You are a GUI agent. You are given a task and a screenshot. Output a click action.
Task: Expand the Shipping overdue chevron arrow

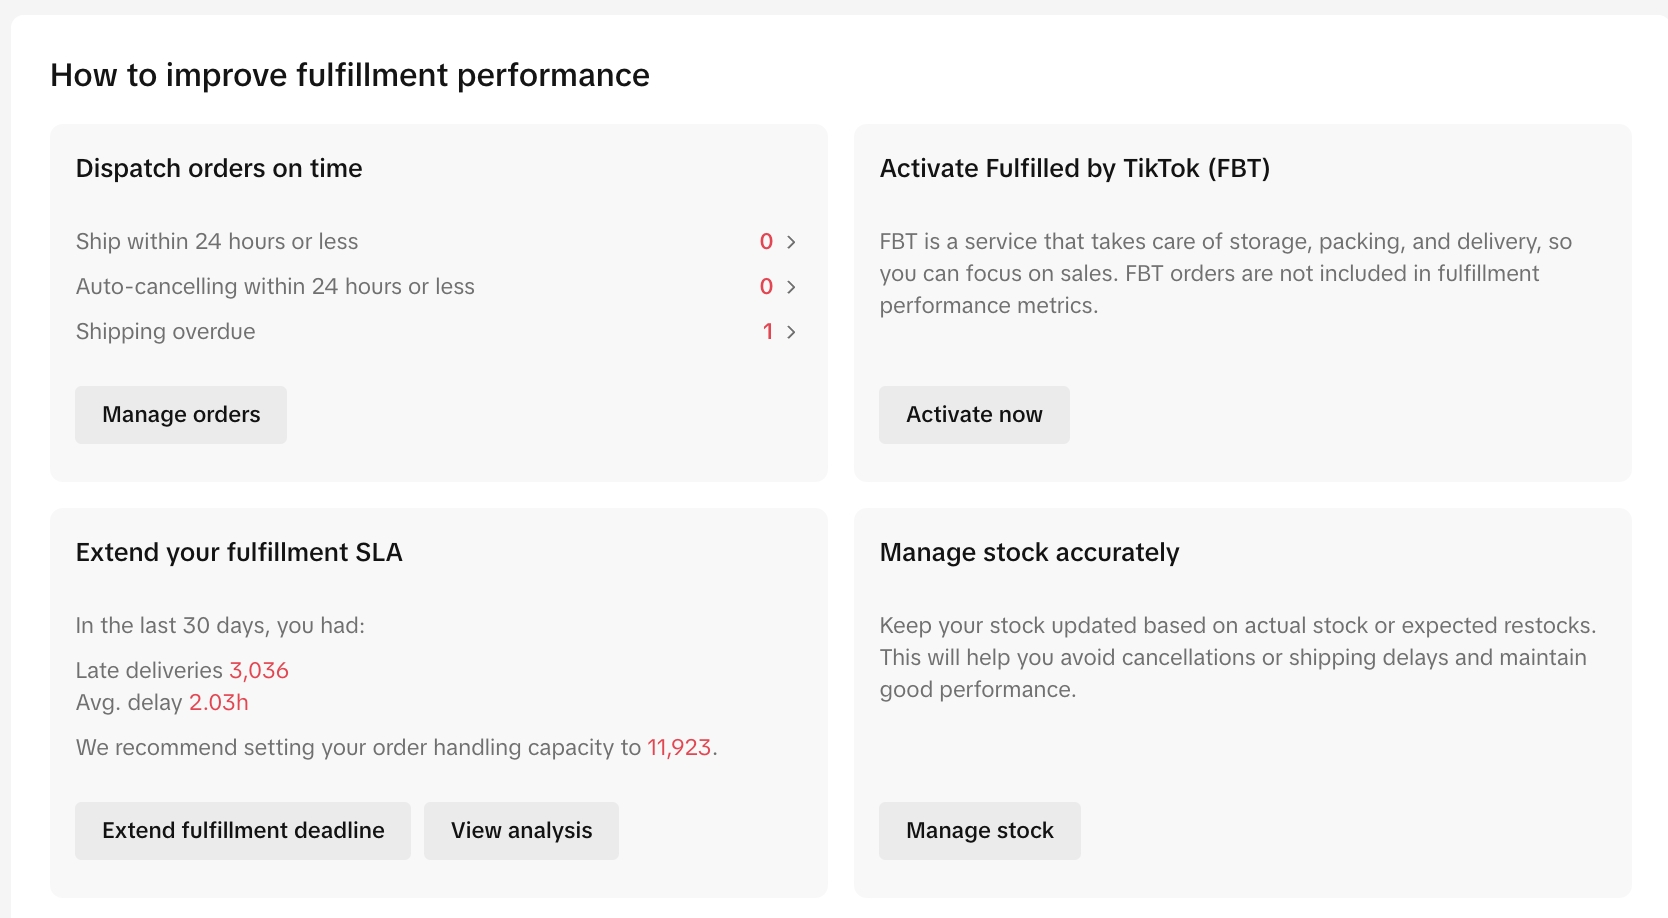791,332
